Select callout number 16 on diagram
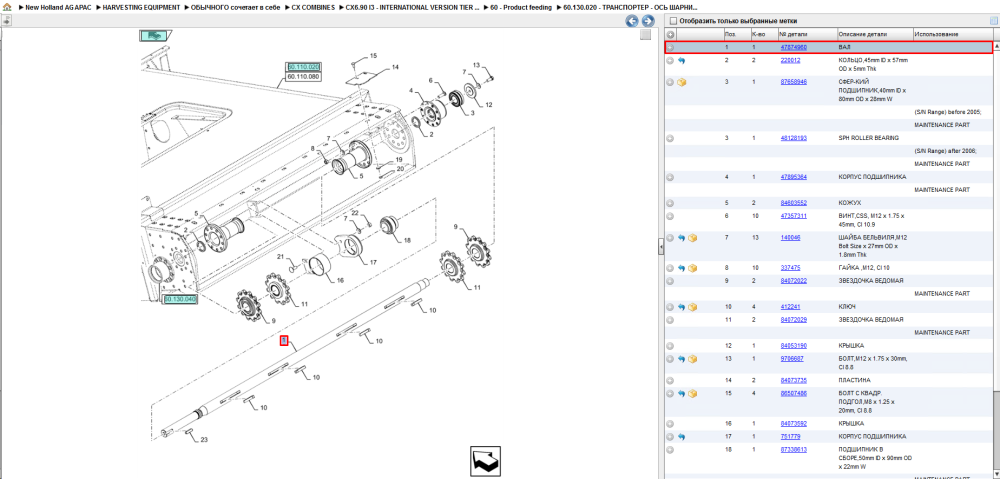The image size is (1000, 479). click(340, 280)
